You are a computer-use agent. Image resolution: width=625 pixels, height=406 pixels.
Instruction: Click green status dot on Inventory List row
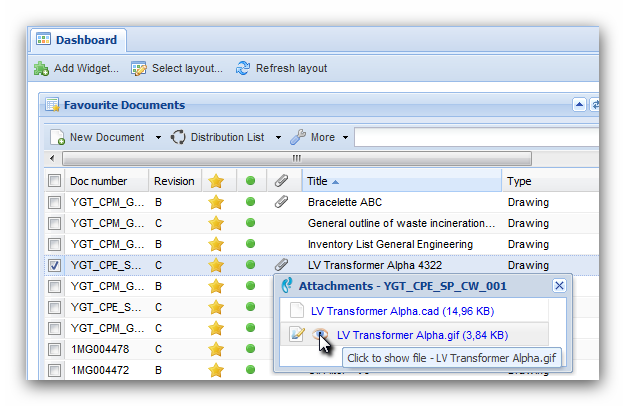(x=250, y=243)
